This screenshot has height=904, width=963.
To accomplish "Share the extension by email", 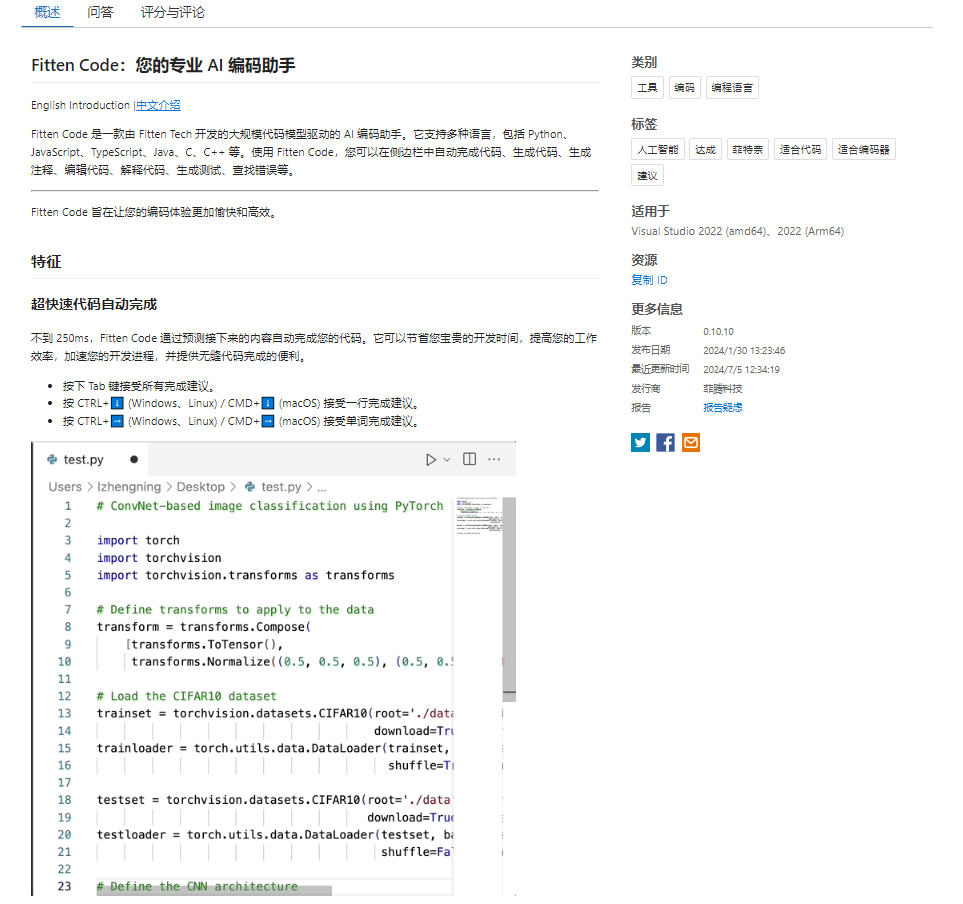I will tap(691, 442).
